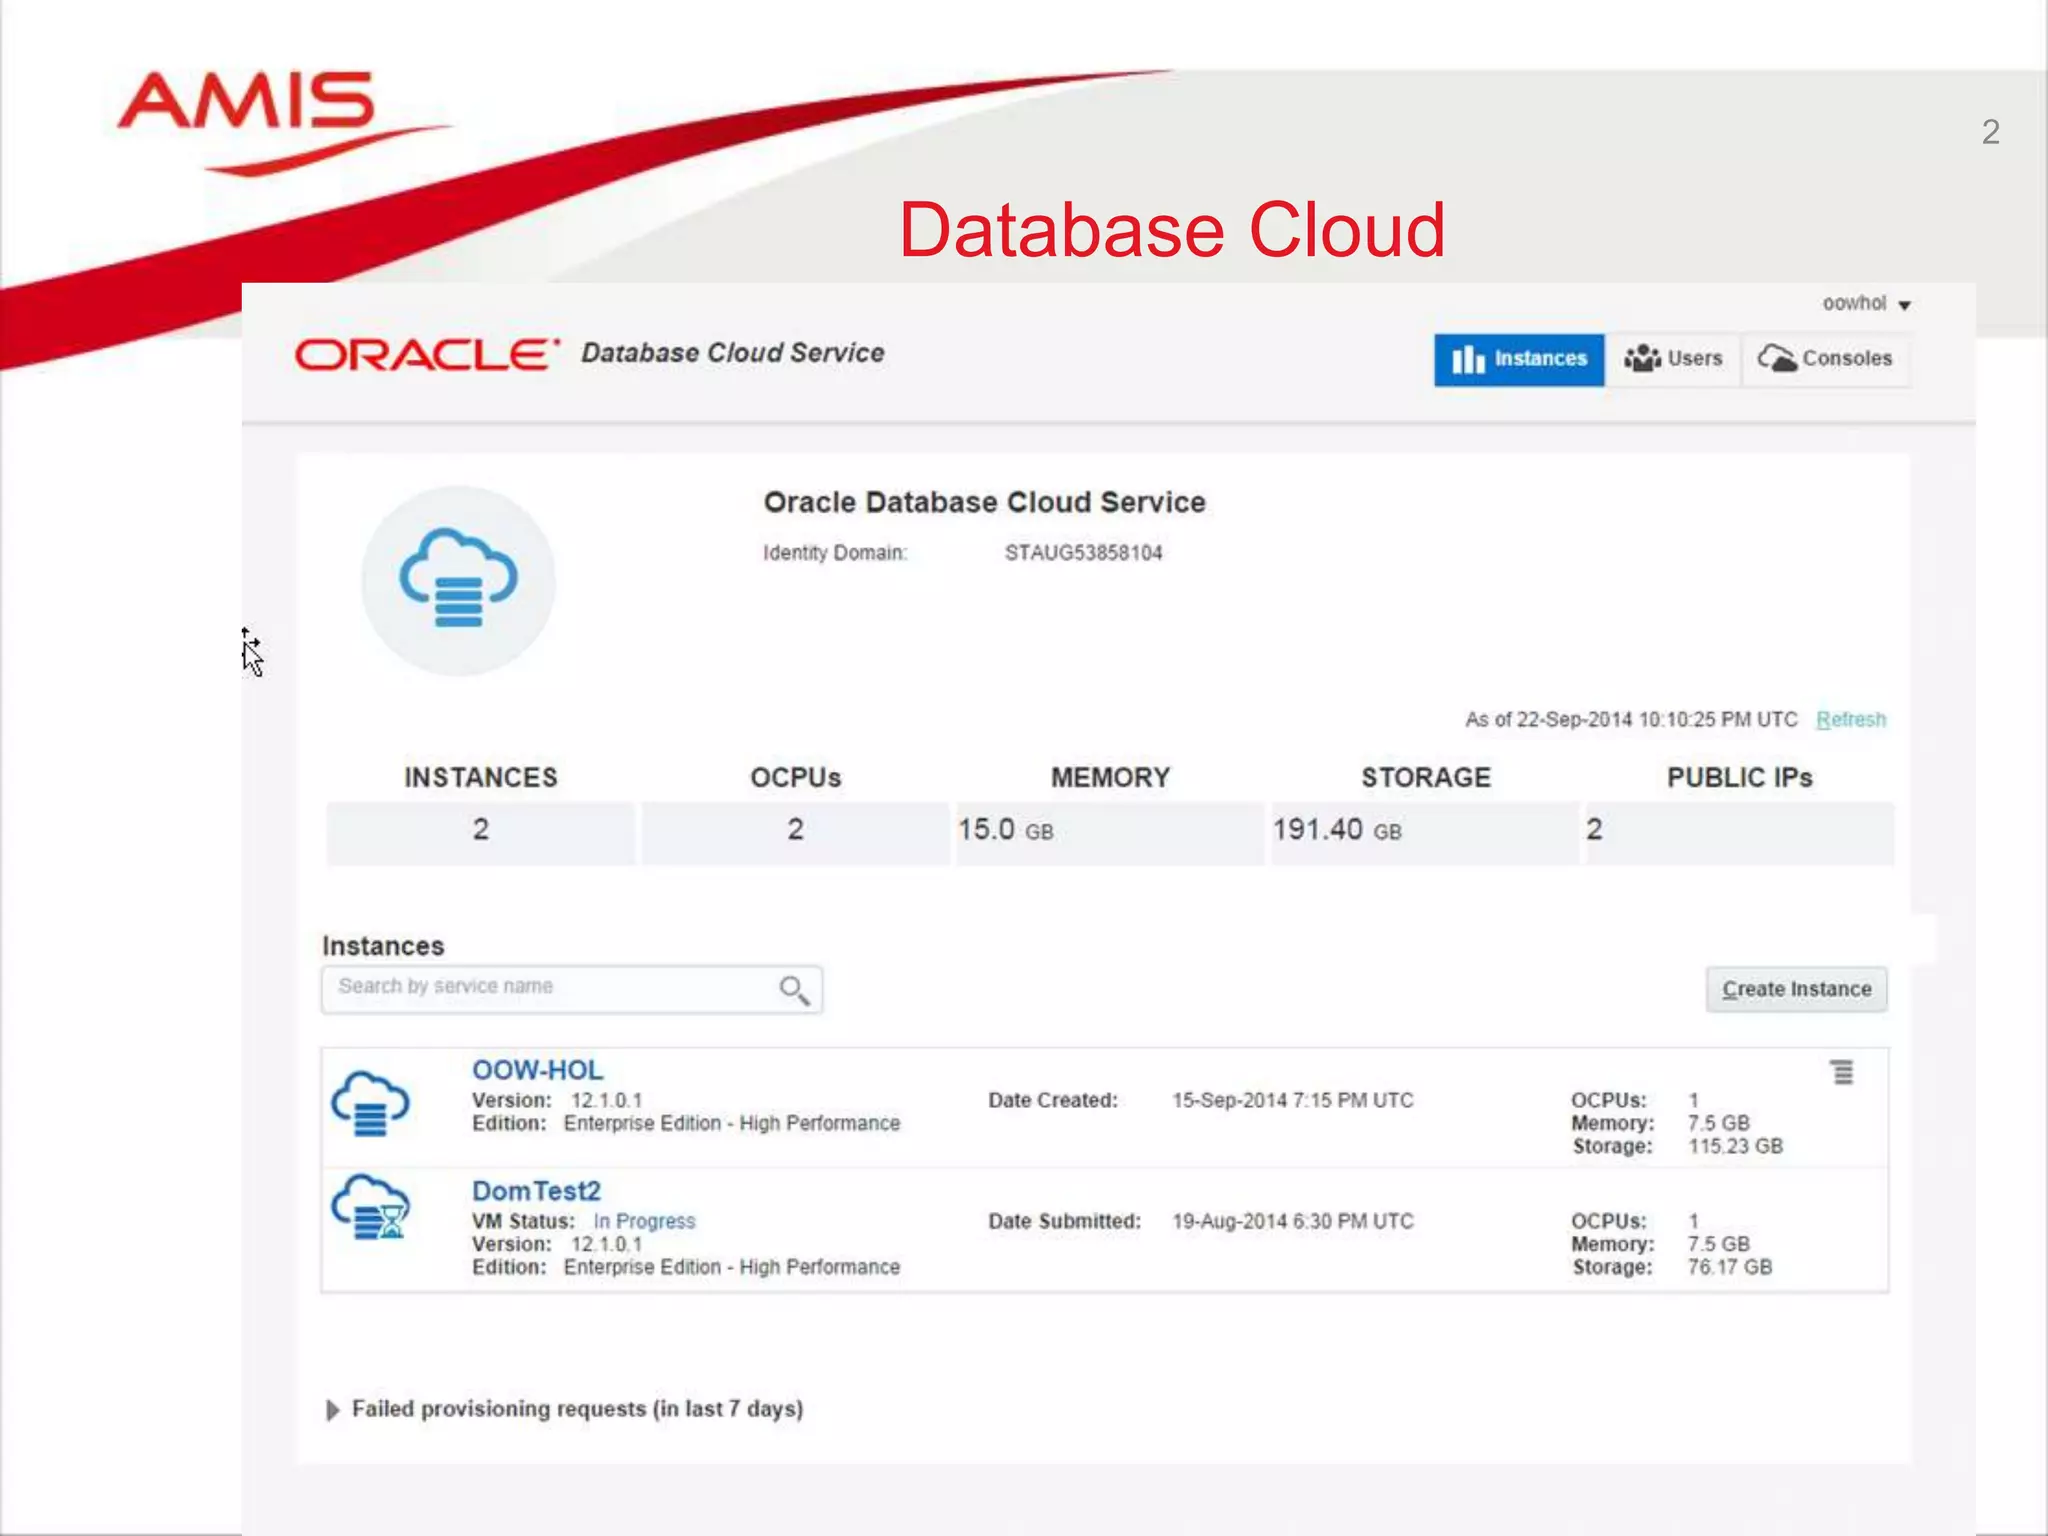Click the STORAGE 191.40 GB tile
The height and width of the screenshot is (1536, 2048).
[x=1425, y=832]
